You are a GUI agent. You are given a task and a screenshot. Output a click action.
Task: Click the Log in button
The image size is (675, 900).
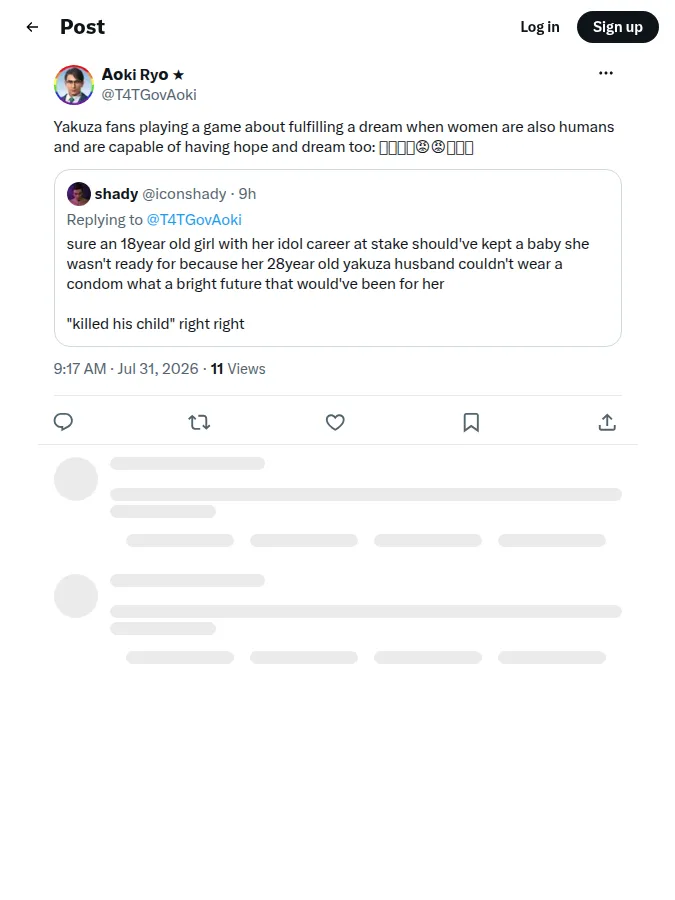point(540,27)
